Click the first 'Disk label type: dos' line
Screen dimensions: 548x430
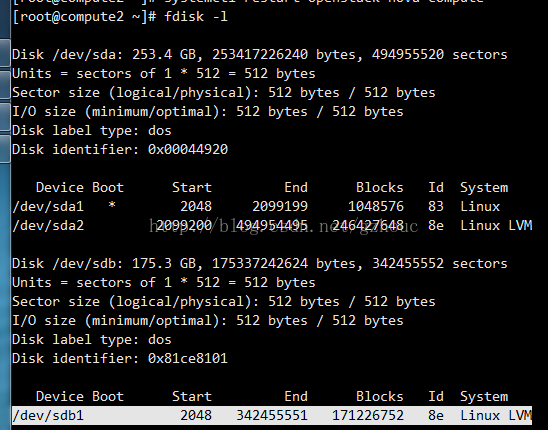tap(92, 130)
